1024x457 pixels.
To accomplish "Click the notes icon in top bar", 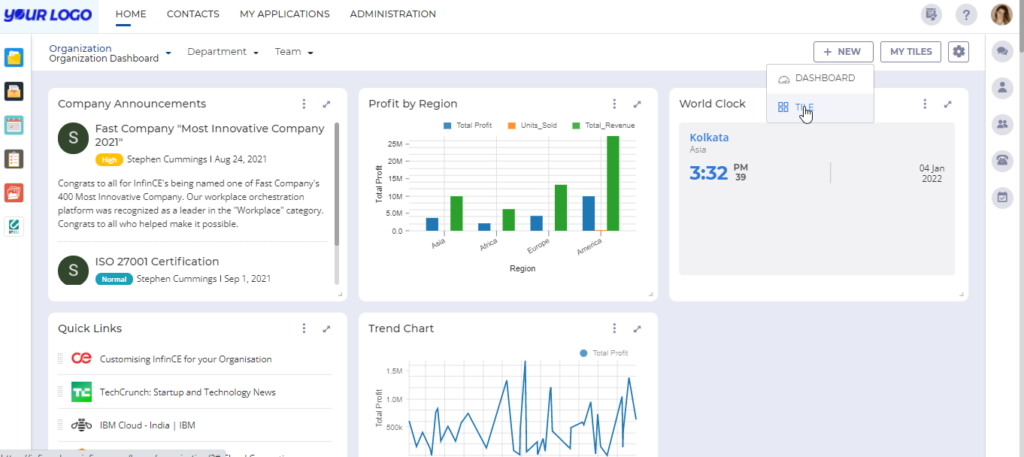I will (x=931, y=14).
